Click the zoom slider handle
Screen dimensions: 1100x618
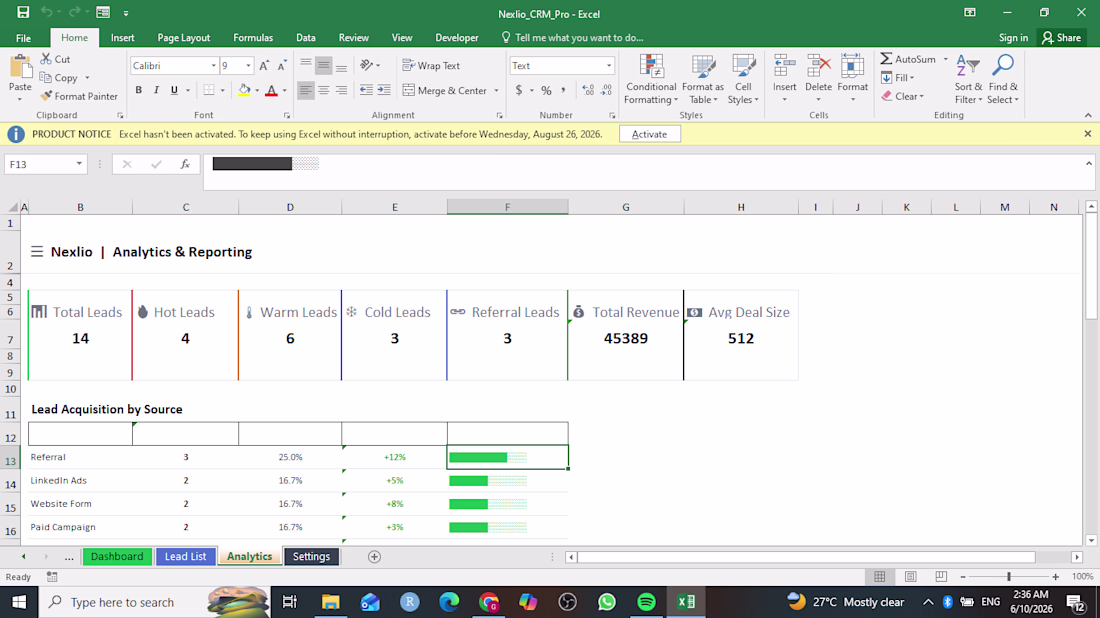click(1009, 577)
